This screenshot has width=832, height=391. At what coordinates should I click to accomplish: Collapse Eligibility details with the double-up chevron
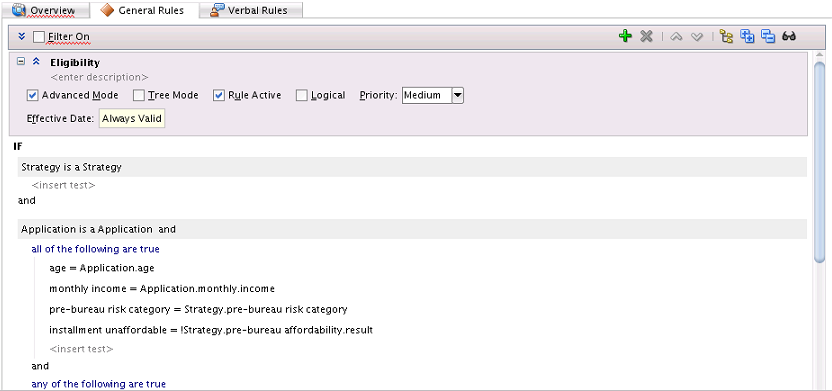coord(36,62)
